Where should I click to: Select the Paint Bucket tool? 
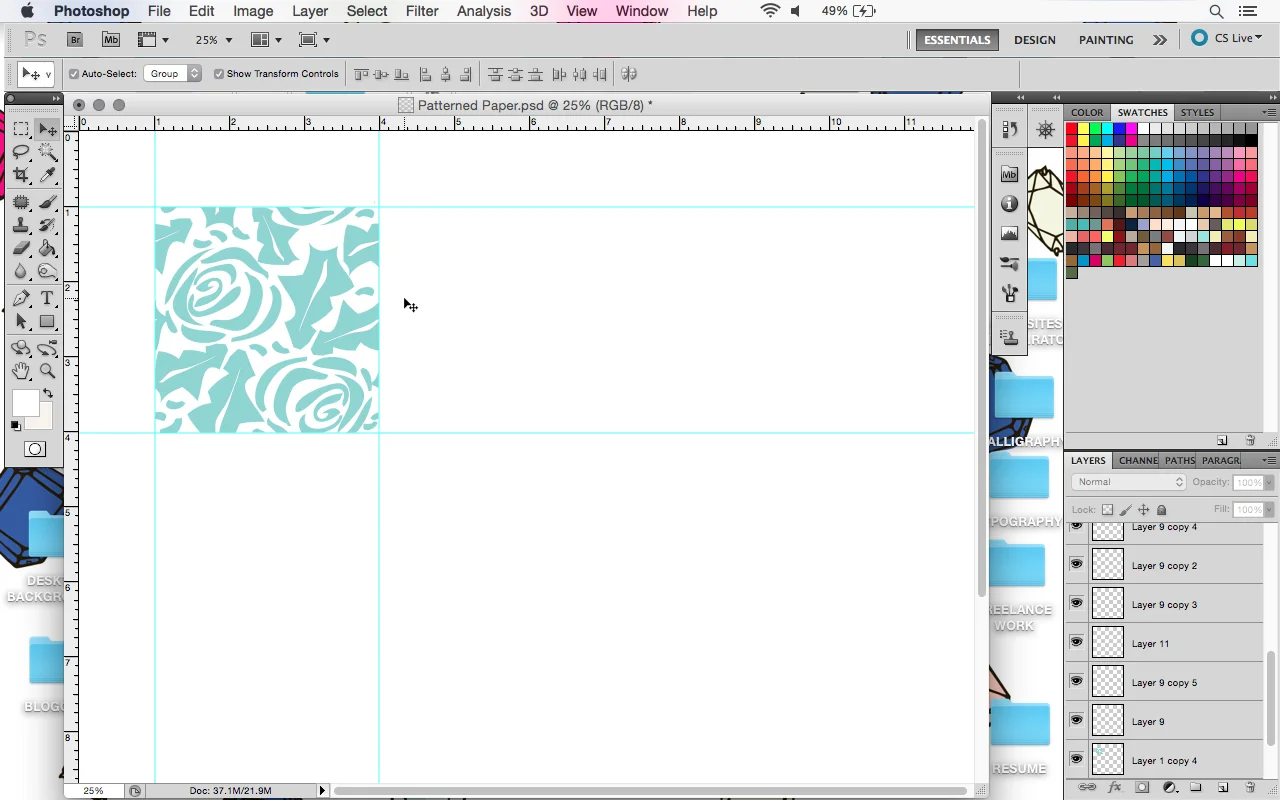[x=47, y=249]
